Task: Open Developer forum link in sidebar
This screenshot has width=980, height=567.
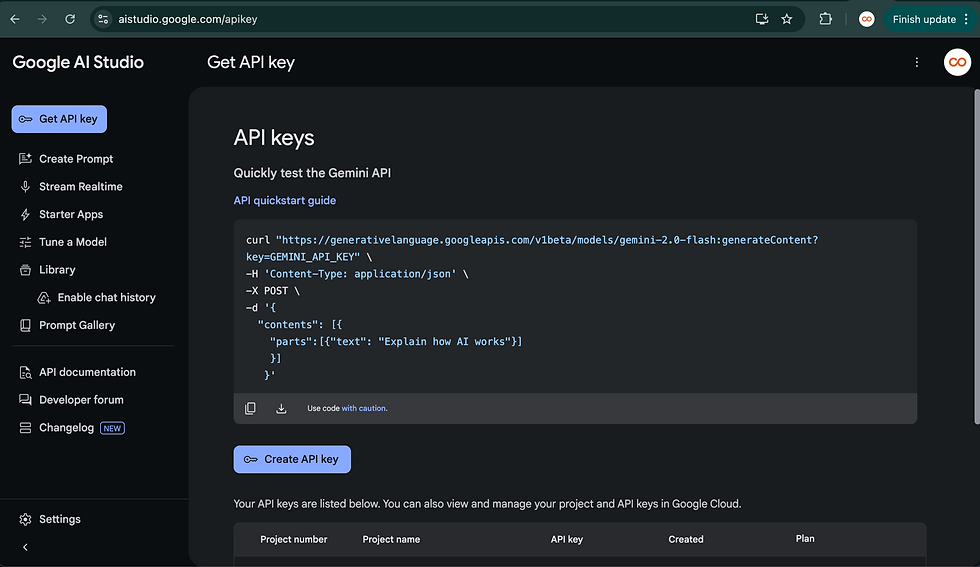Action: pyautogui.click(x=81, y=400)
